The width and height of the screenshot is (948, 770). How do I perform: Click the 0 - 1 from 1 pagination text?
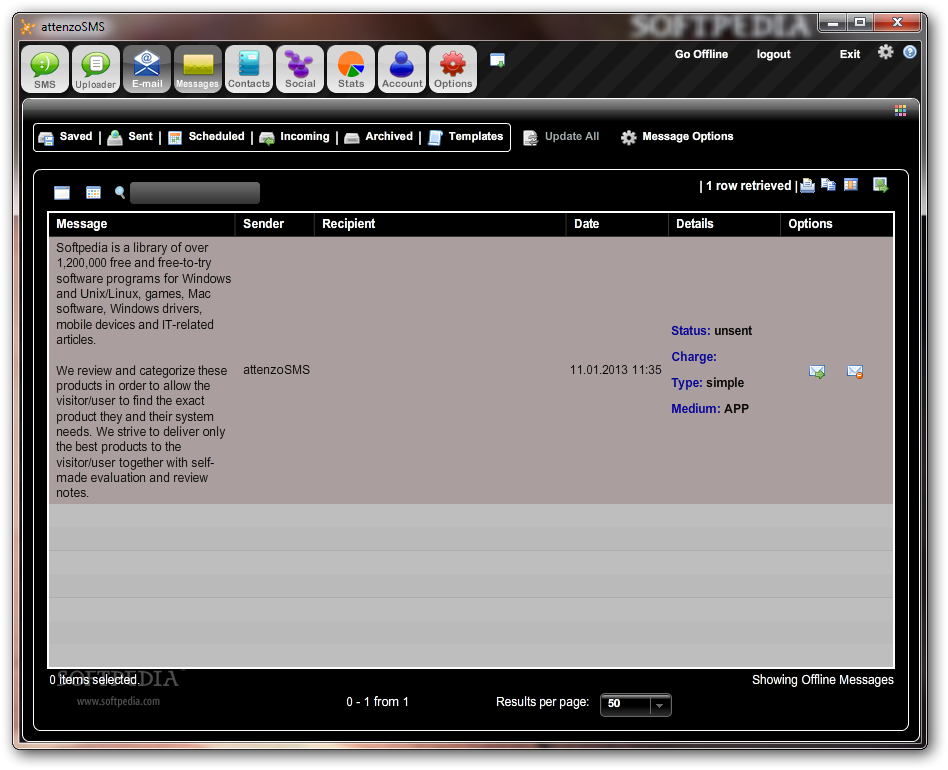(x=377, y=702)
